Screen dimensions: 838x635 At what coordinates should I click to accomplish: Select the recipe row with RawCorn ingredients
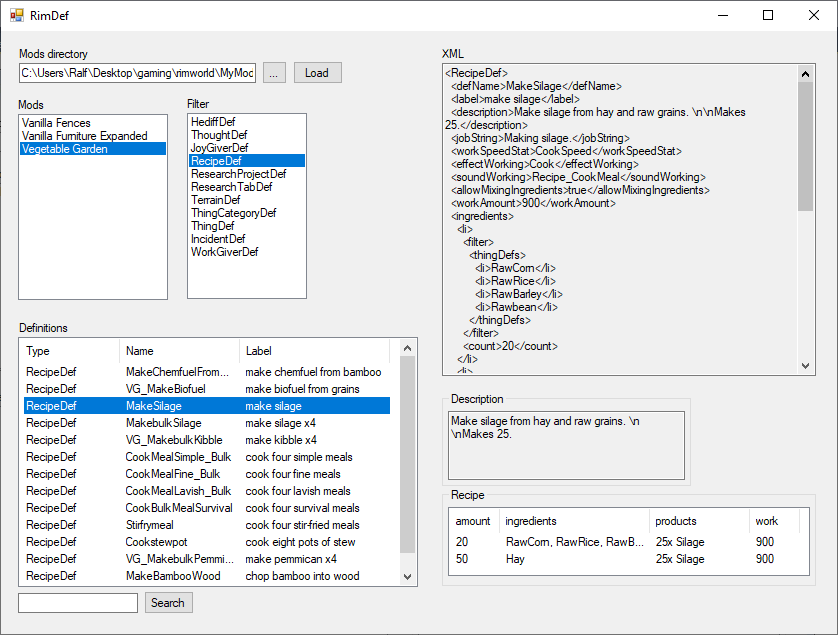pos(628,541)
